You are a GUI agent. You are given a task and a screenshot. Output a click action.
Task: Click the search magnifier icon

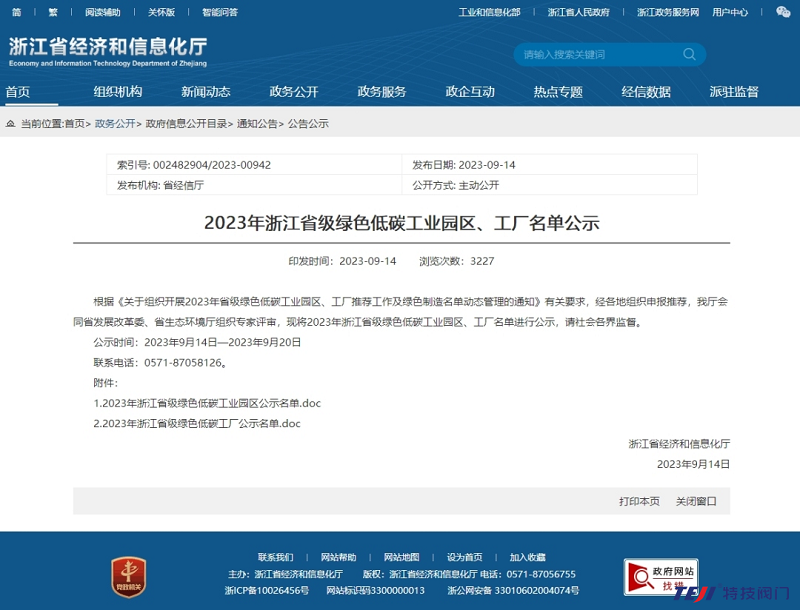tap(691, 54)
